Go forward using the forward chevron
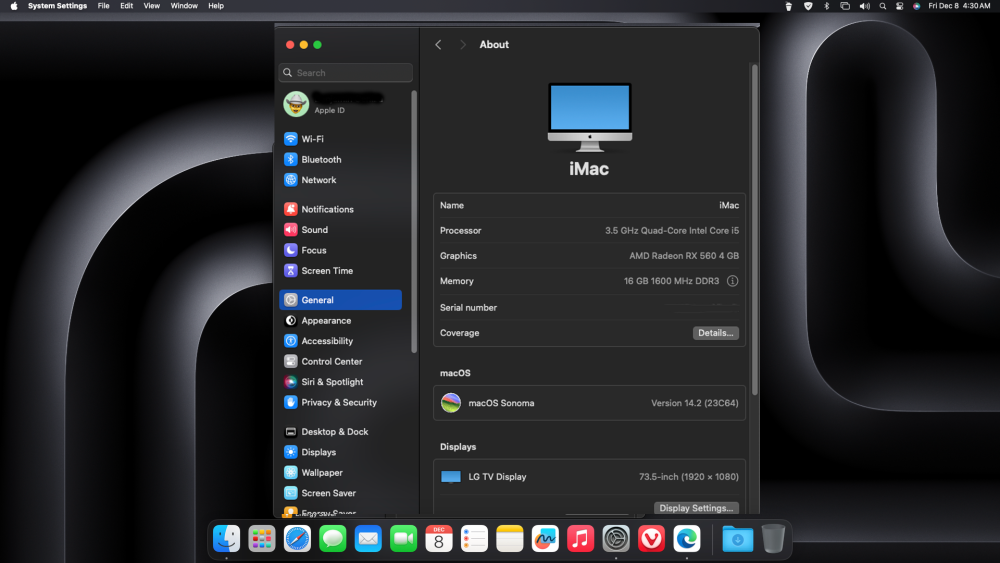This screenshot has width=1000, height=563. (x=463, y=45)
